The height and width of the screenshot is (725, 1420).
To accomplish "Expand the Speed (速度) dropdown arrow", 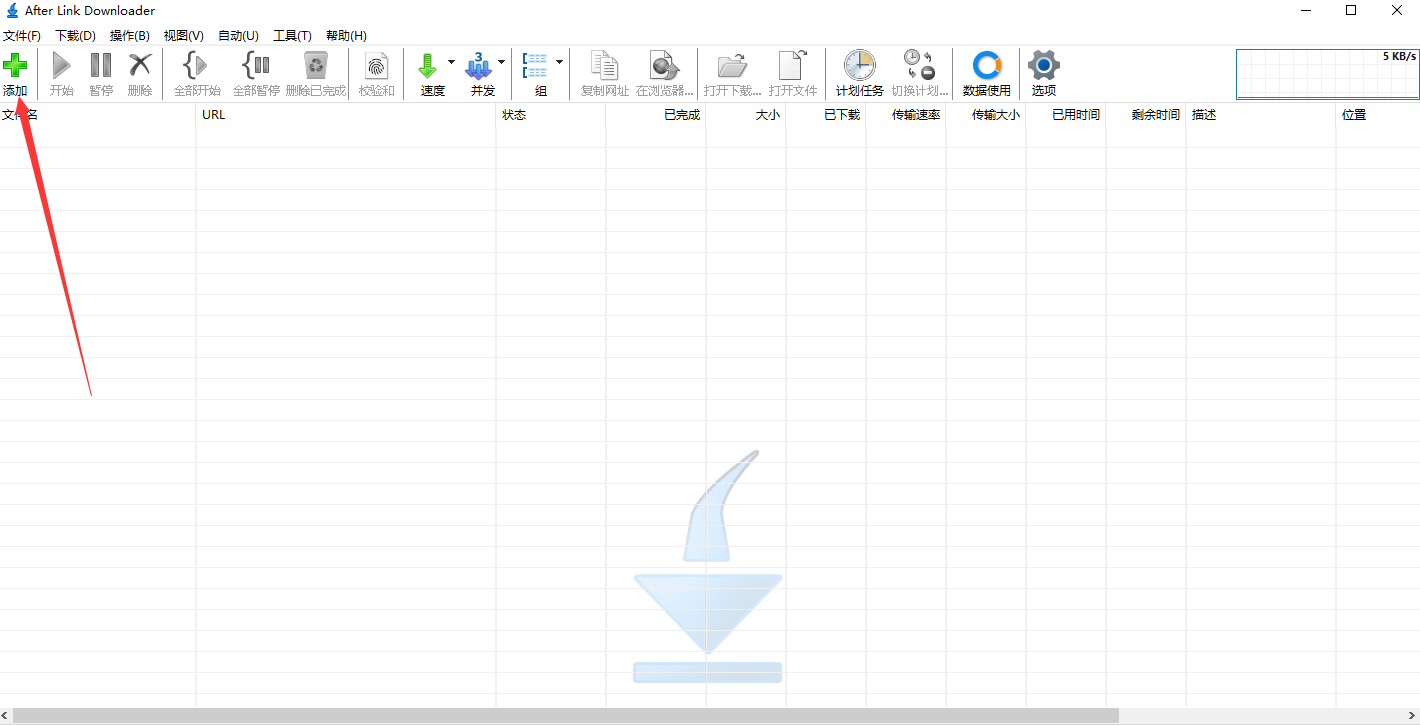I will click(451, 62).
